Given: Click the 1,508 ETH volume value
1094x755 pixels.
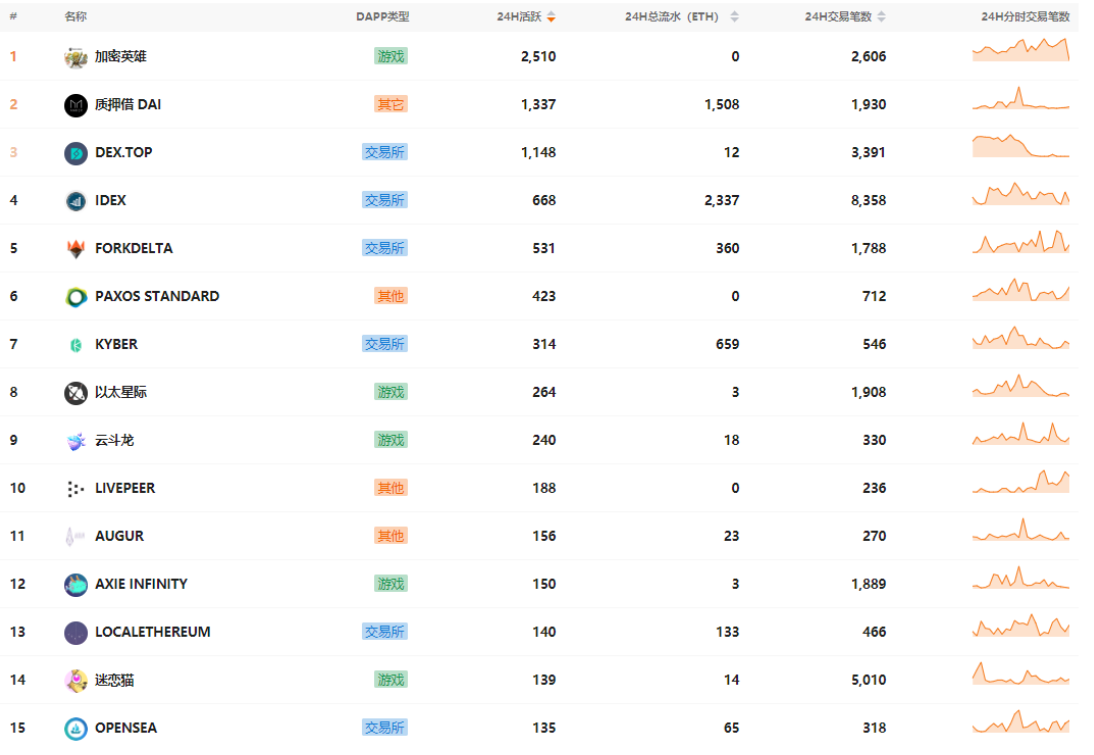Looking at the screenshot, I should click(x=721, y=105).
